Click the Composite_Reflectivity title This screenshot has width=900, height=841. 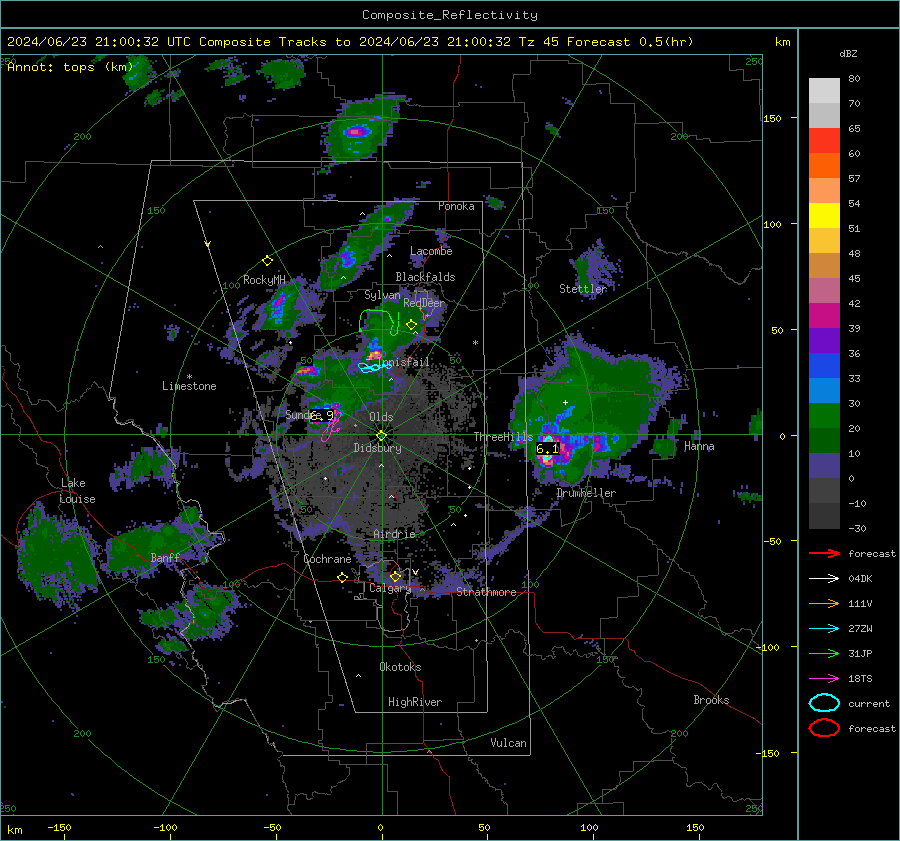click(x=450, y=15)
